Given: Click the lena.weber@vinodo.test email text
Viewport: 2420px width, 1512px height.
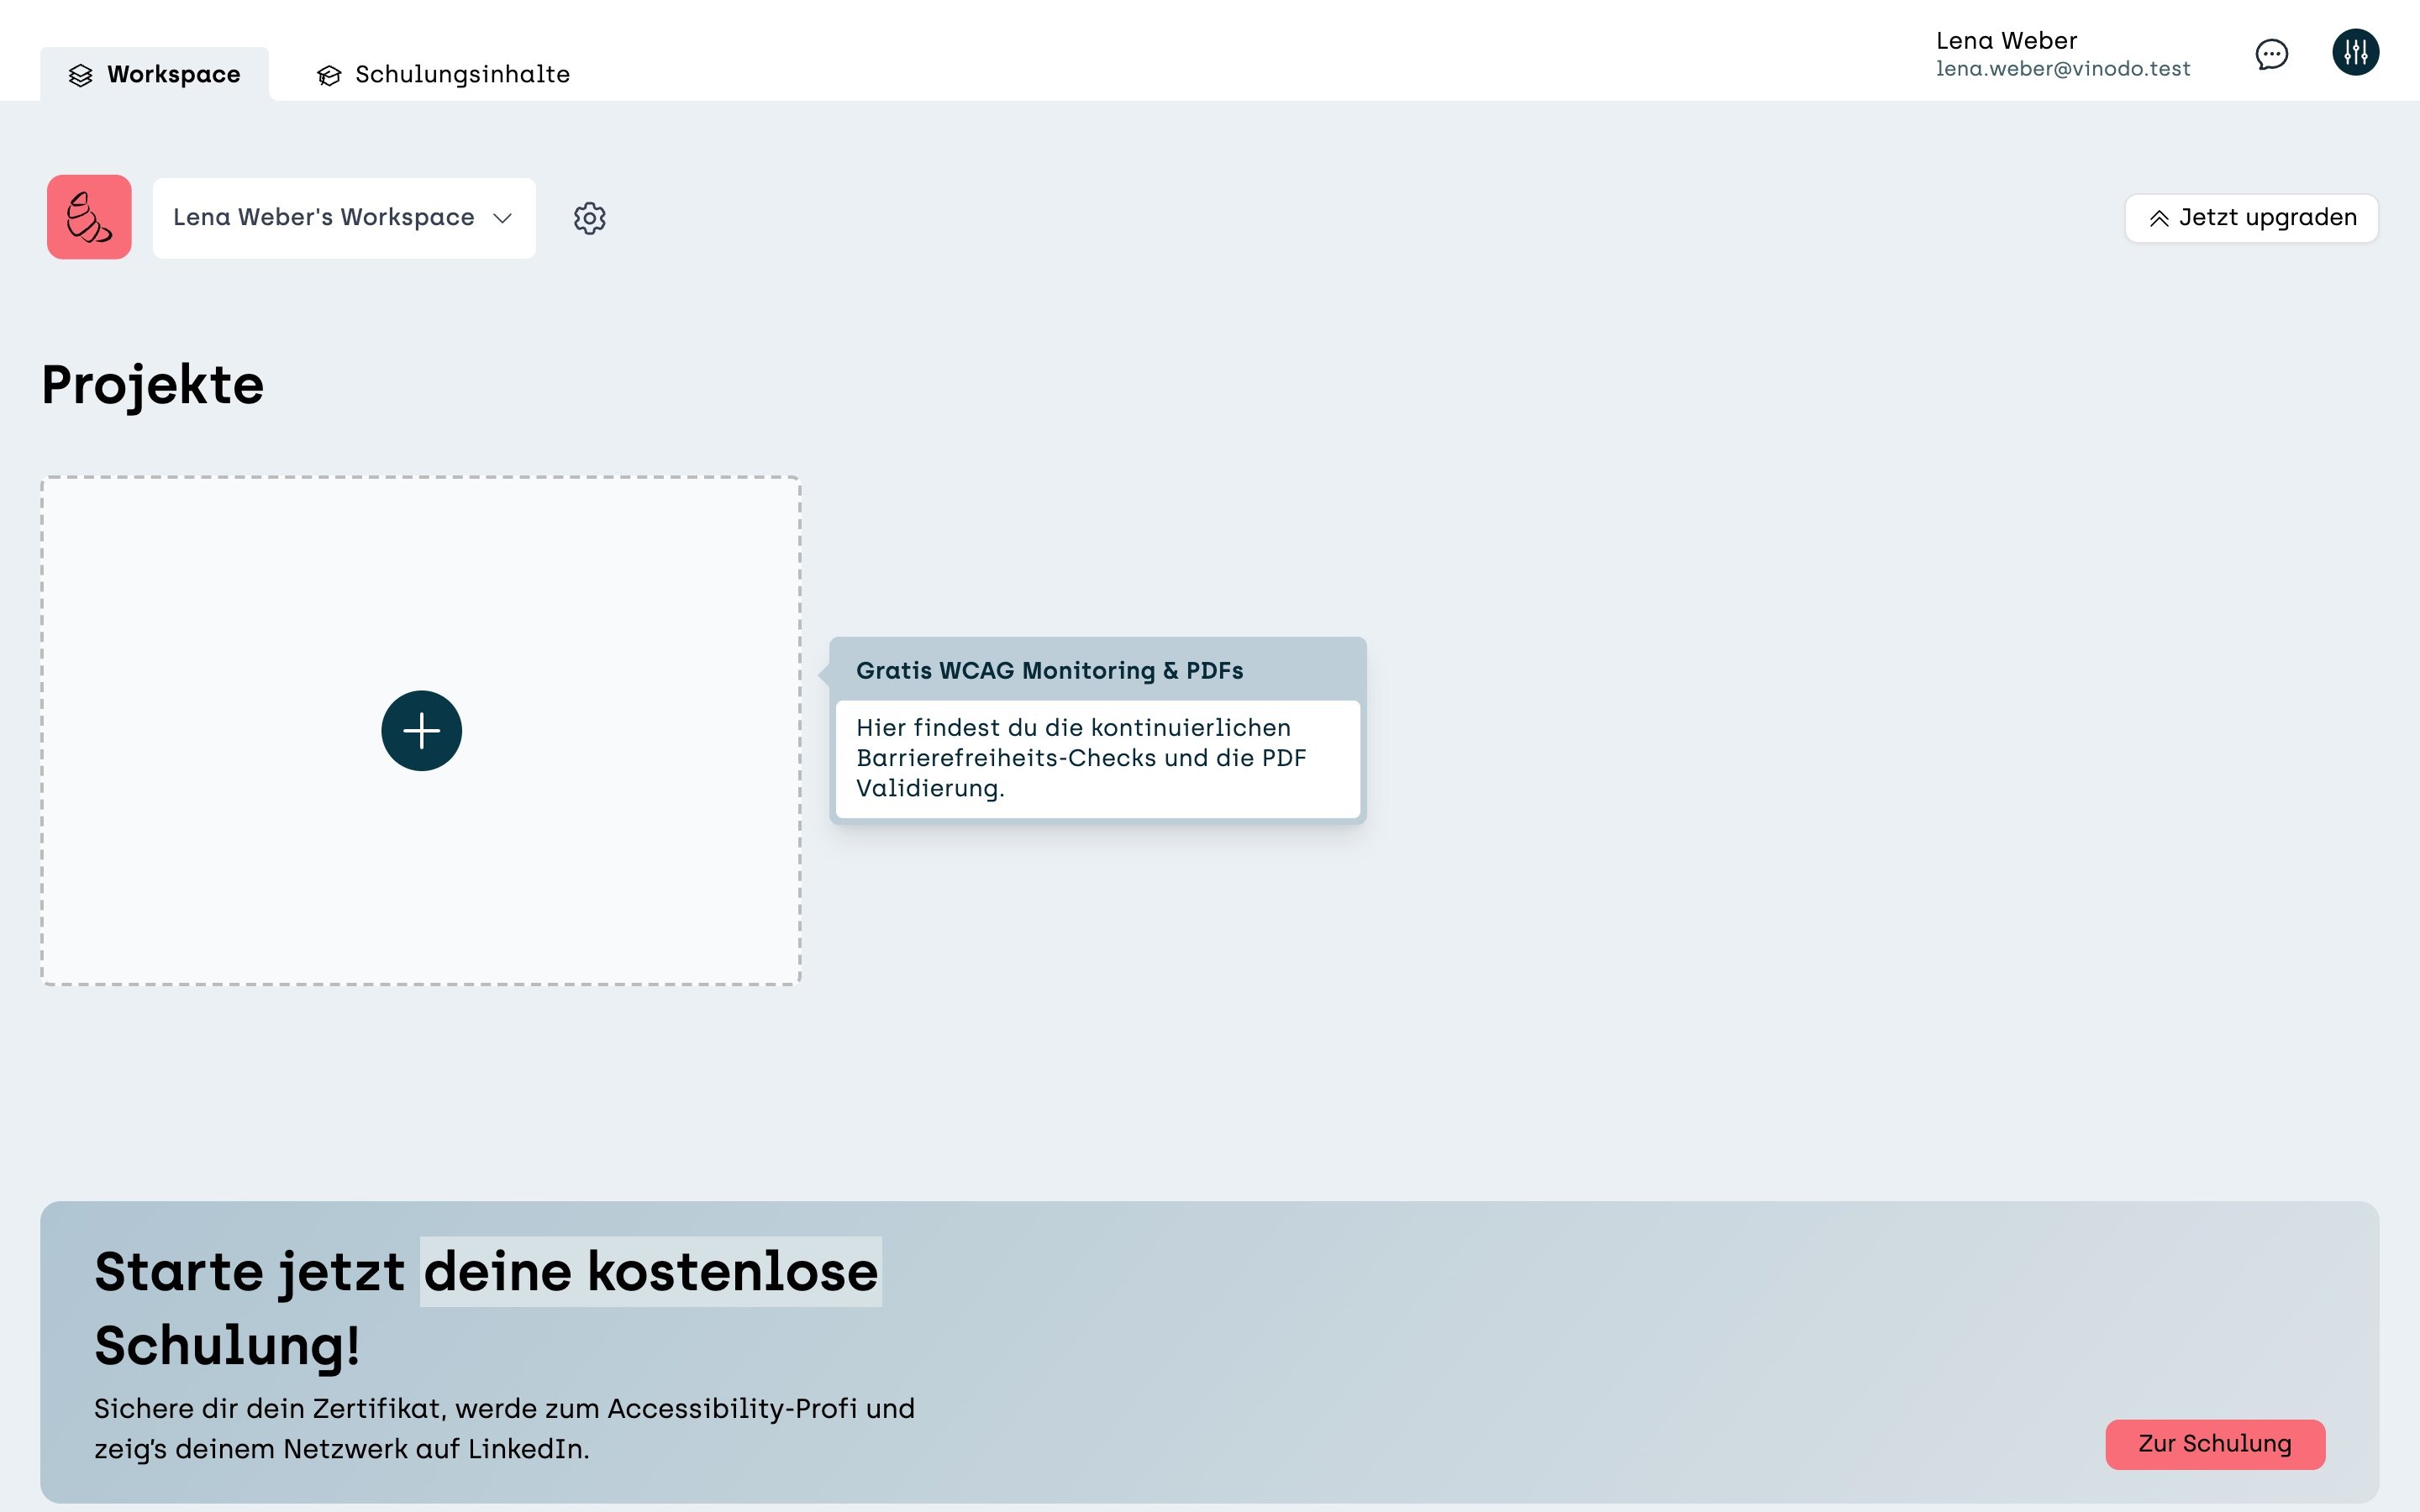Looking at the screenshot, I should (2062, 69).
